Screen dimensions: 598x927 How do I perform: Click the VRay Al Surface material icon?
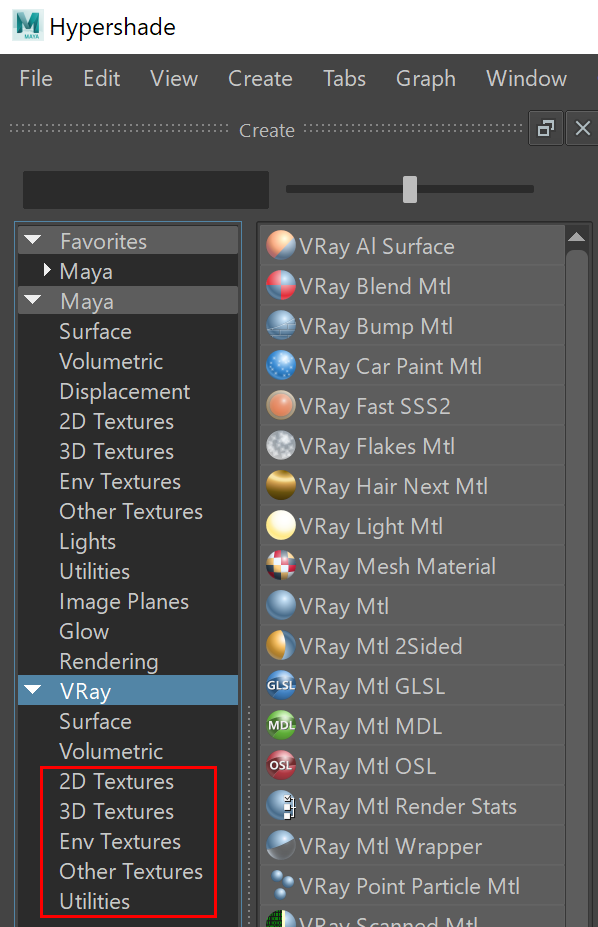[281, 245]
